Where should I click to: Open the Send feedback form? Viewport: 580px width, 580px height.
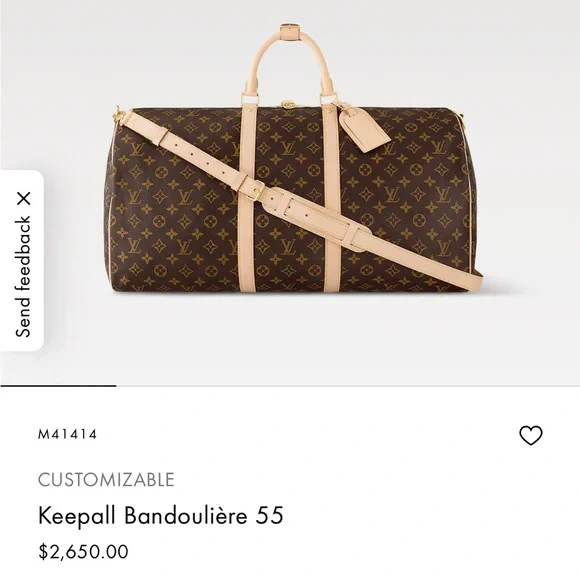tap(22, 277)
